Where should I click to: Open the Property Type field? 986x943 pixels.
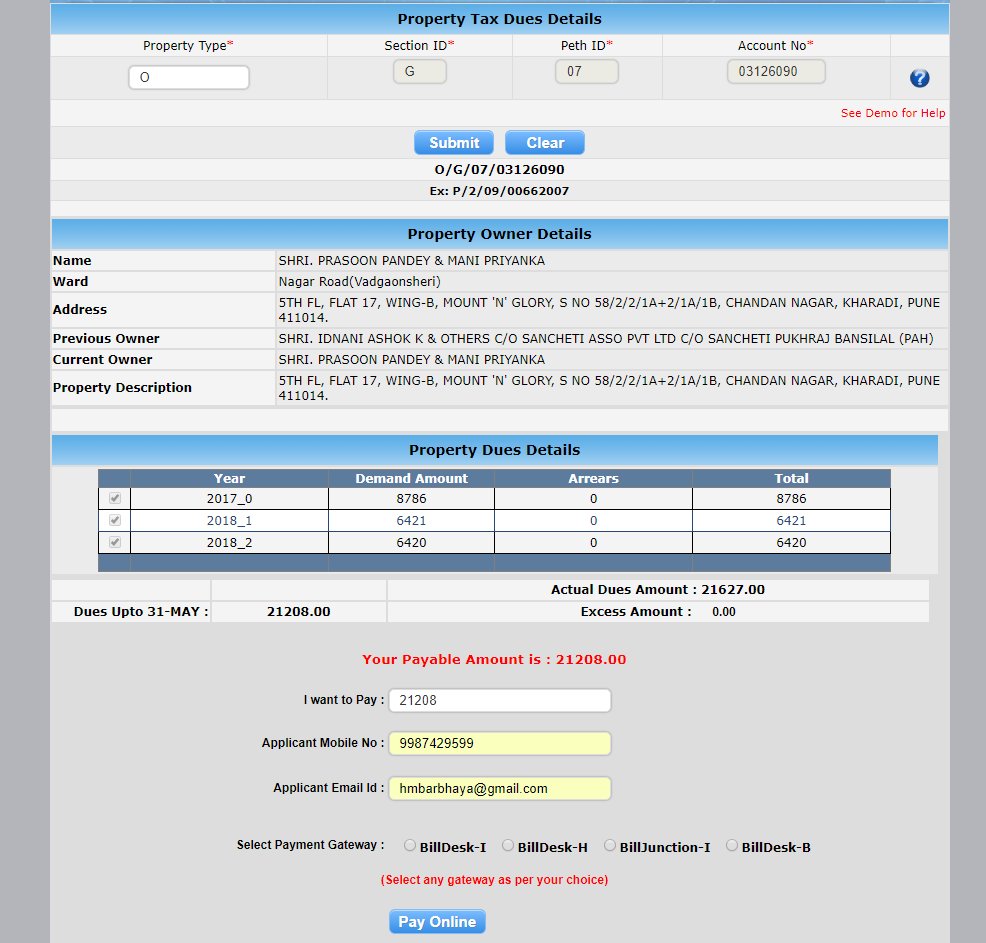tap(189, 77)
